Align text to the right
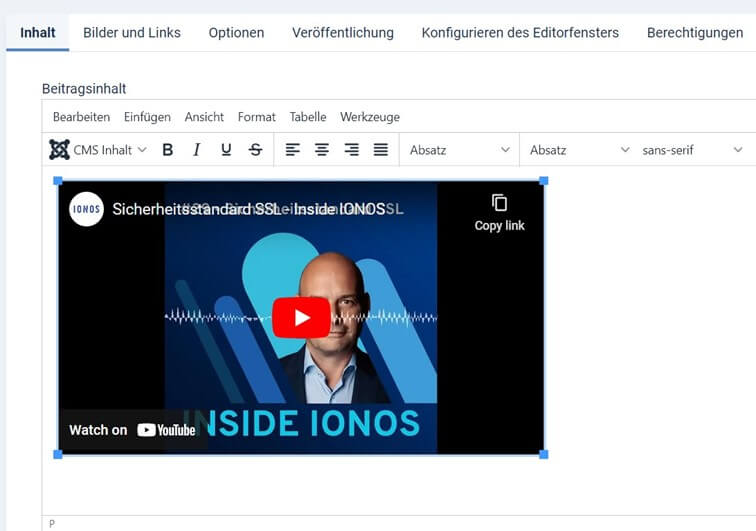This screenshot has width=756, height=531. click(x=351, y=150)
